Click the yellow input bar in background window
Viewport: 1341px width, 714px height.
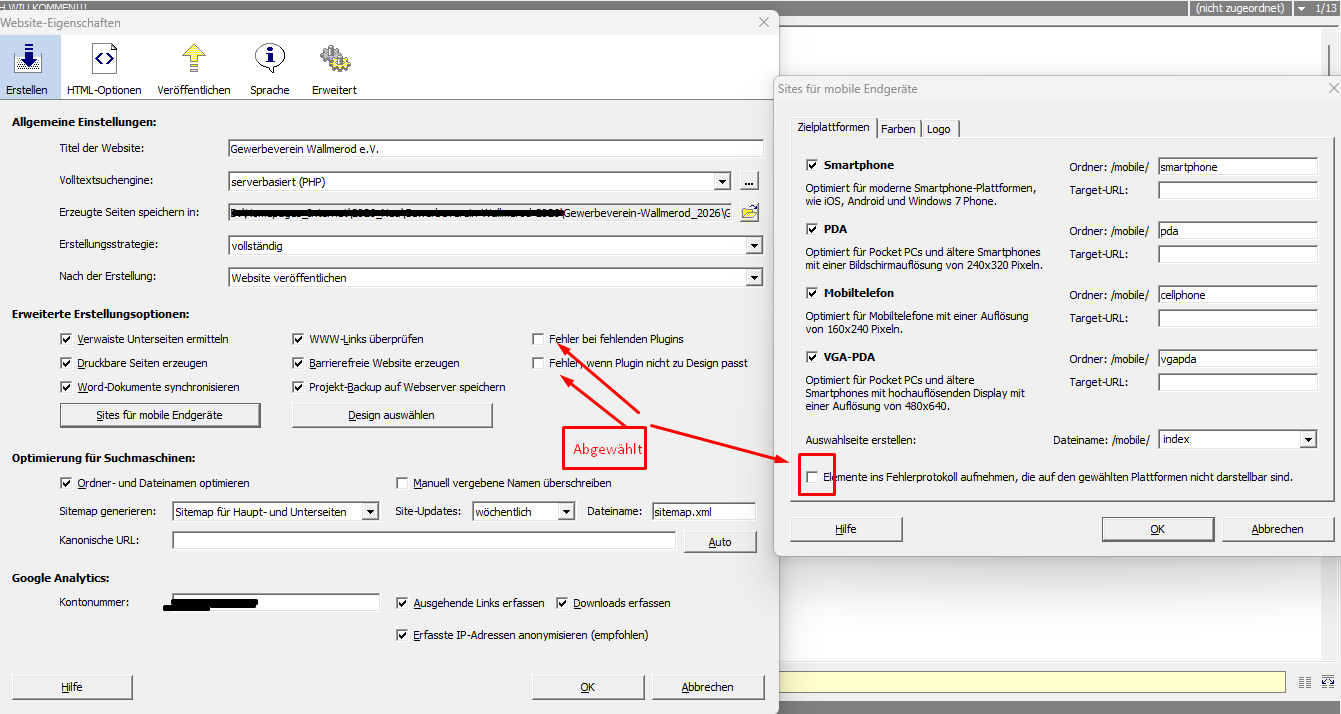tap(1034, 682)
